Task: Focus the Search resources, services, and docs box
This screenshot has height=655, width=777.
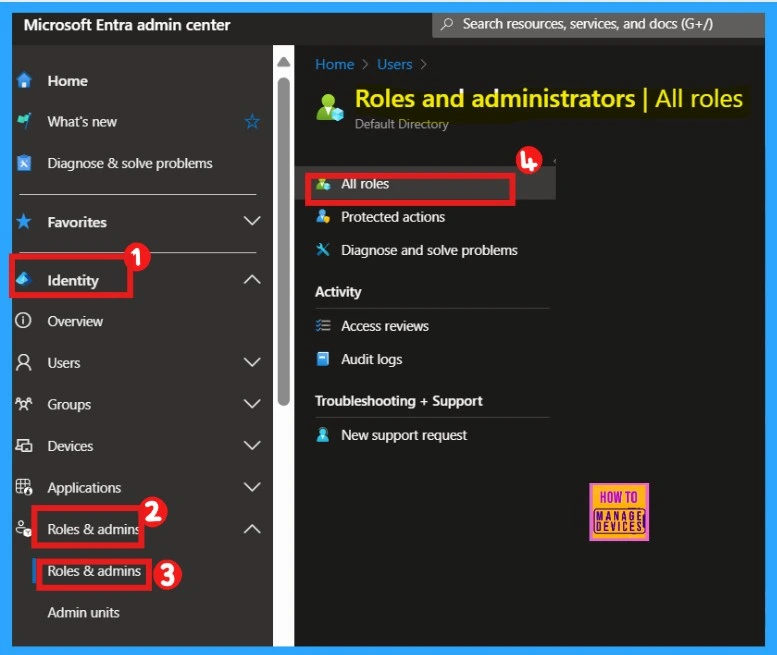Action: [598, 24]
